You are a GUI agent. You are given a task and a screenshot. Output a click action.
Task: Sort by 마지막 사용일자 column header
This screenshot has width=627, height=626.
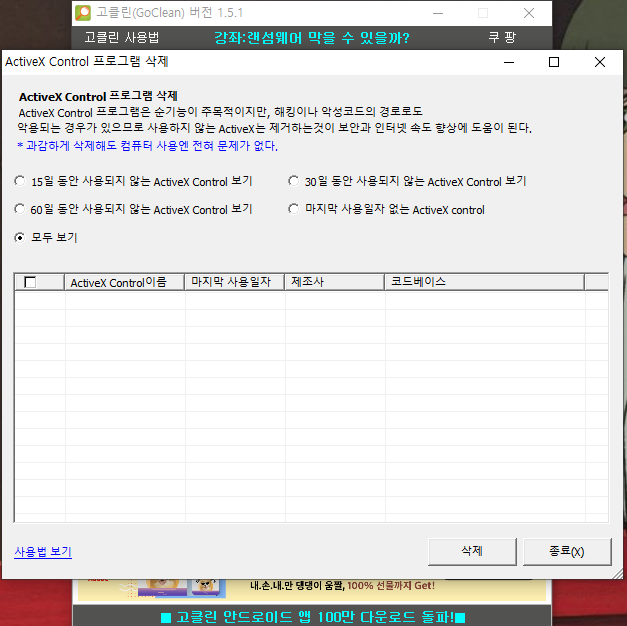pyautogui.click(x=234, y=282)
